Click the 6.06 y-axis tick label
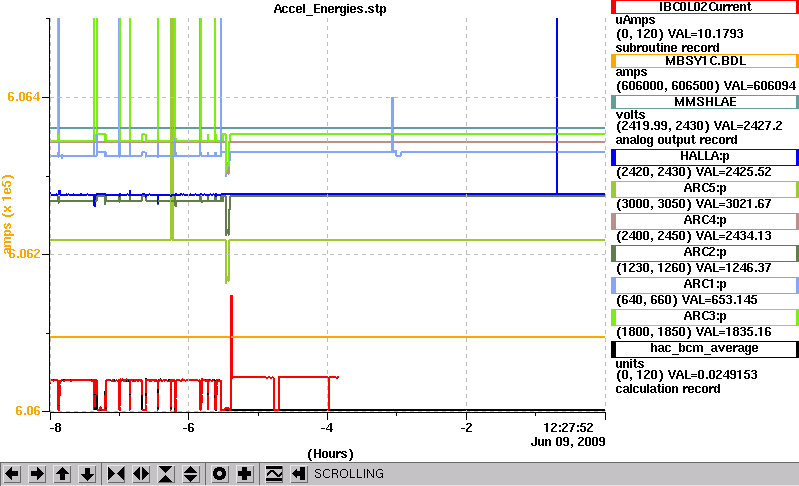 pos(28,411)
